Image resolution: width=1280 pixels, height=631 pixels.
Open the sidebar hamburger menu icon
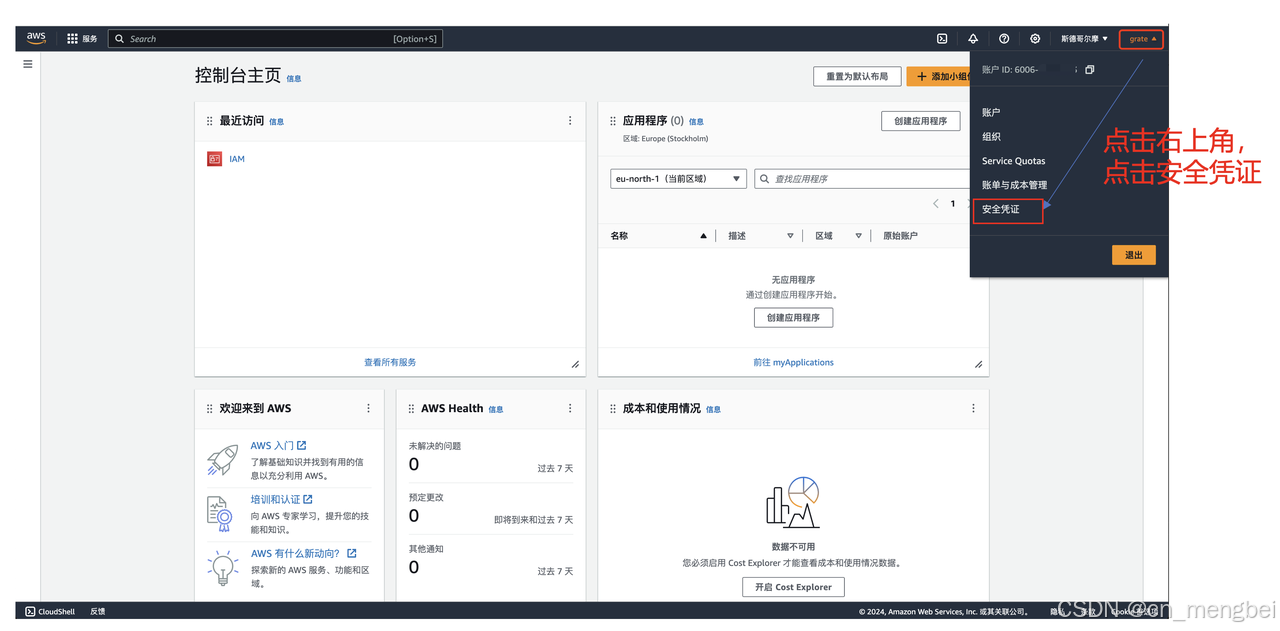(x=27, y=63)
